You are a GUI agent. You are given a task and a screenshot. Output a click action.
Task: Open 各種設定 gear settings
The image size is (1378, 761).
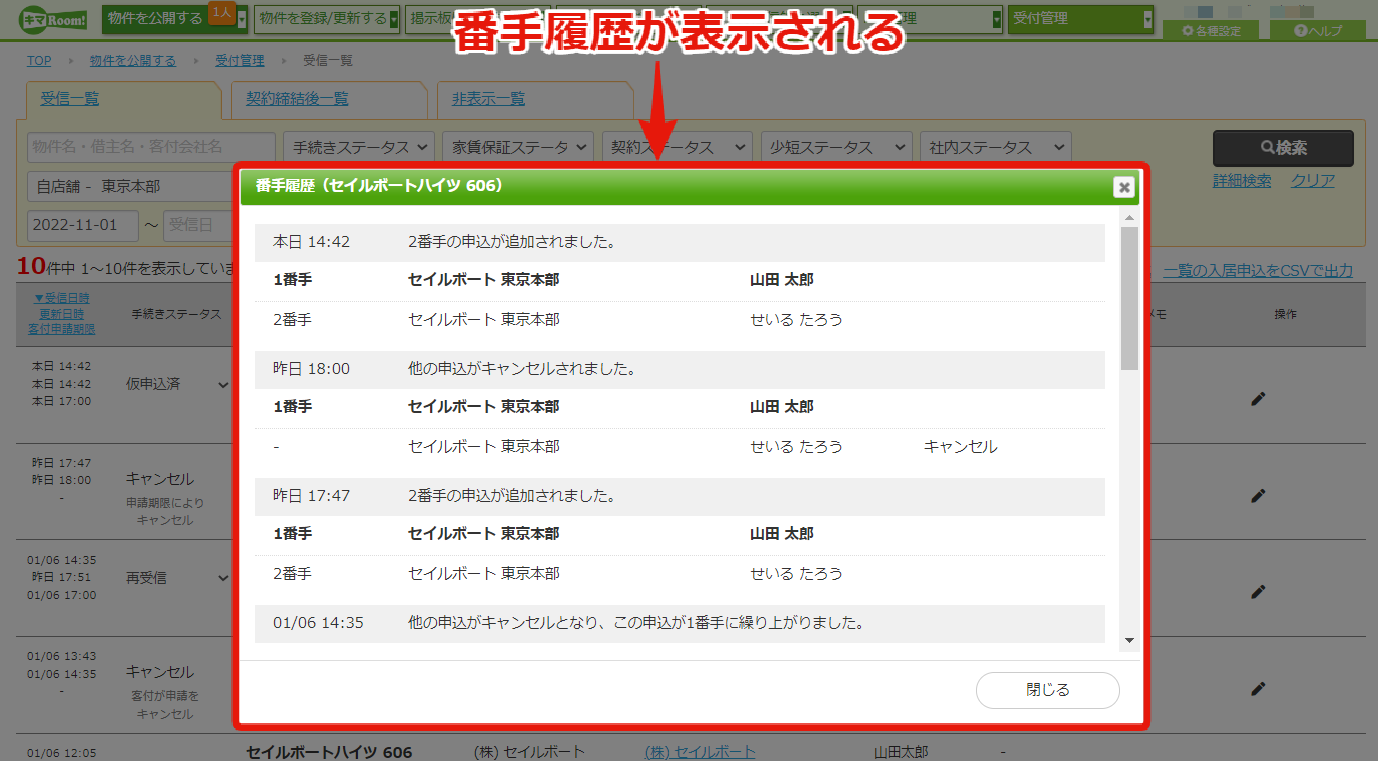point(1211,30)
